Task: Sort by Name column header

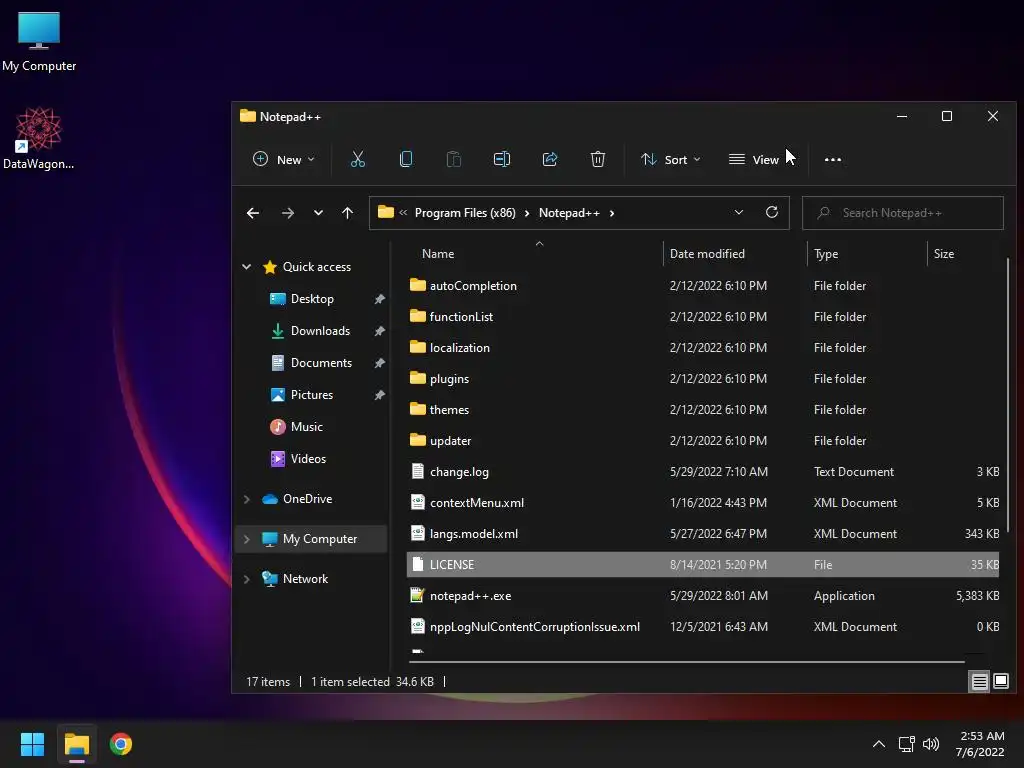Action: click(438, 253)
